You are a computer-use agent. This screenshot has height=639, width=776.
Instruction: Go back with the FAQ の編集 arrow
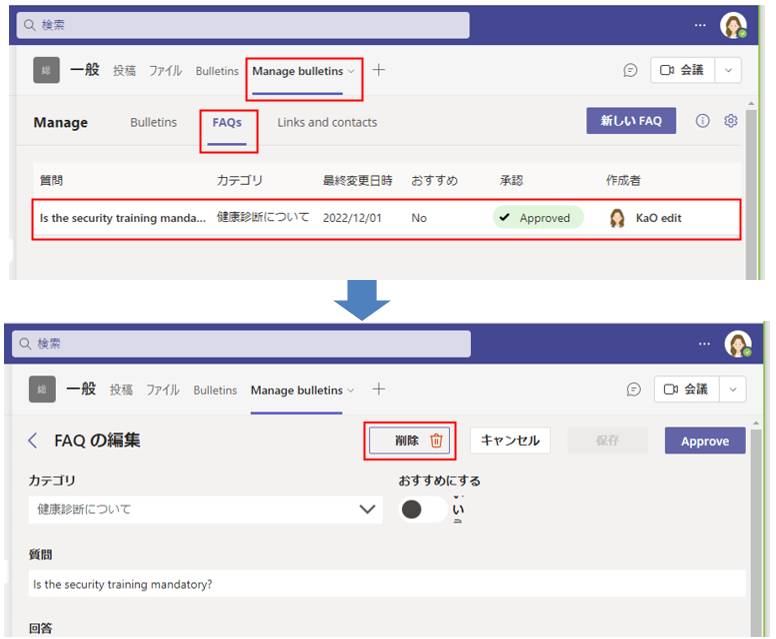(33, 440)
